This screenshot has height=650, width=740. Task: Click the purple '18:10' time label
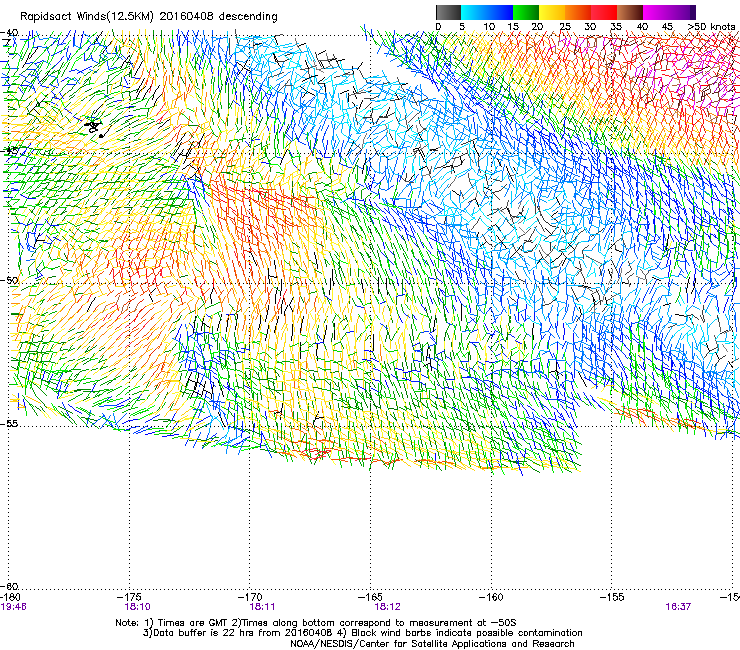137,607
